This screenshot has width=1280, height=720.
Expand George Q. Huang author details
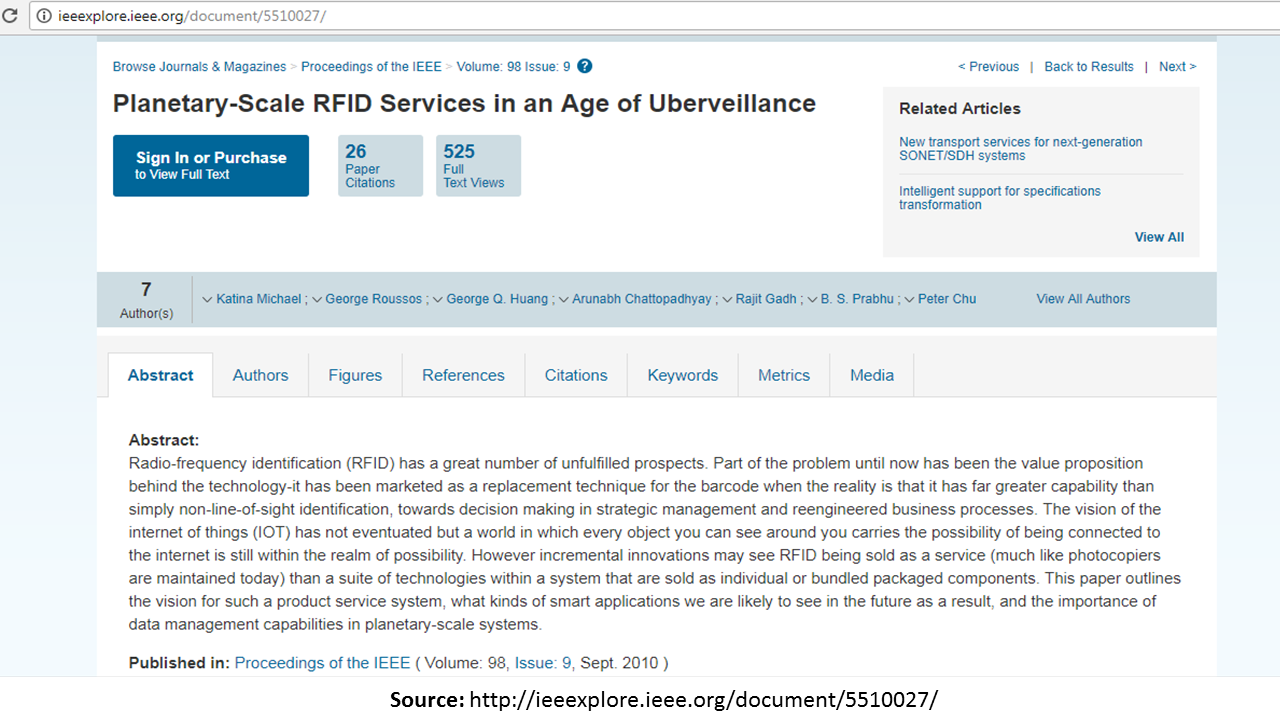(x=438, y=299)
